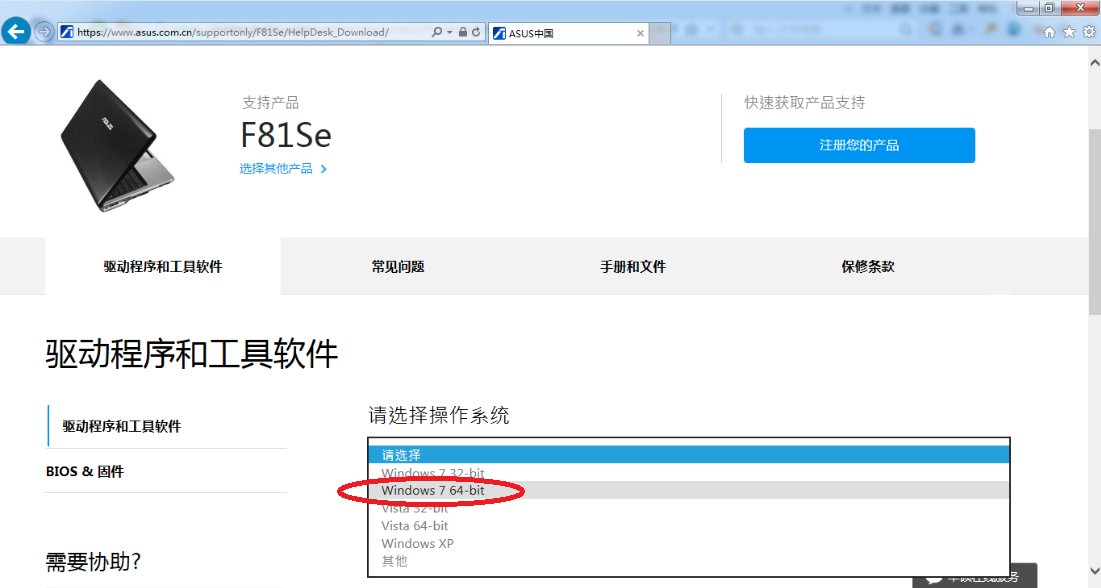Choose Vista 64-bit from the dropdown options
This screenshot has width=1101, height=588.
414,525
